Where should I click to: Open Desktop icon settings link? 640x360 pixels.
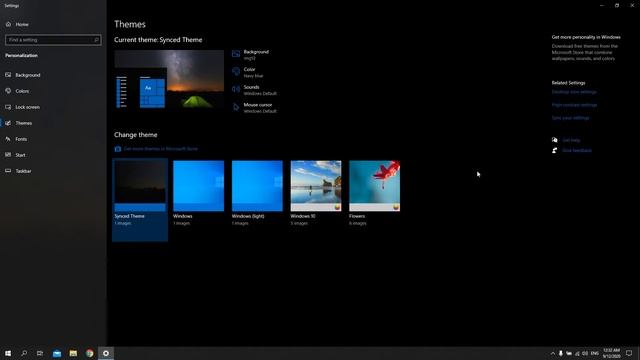coord(574,92)
